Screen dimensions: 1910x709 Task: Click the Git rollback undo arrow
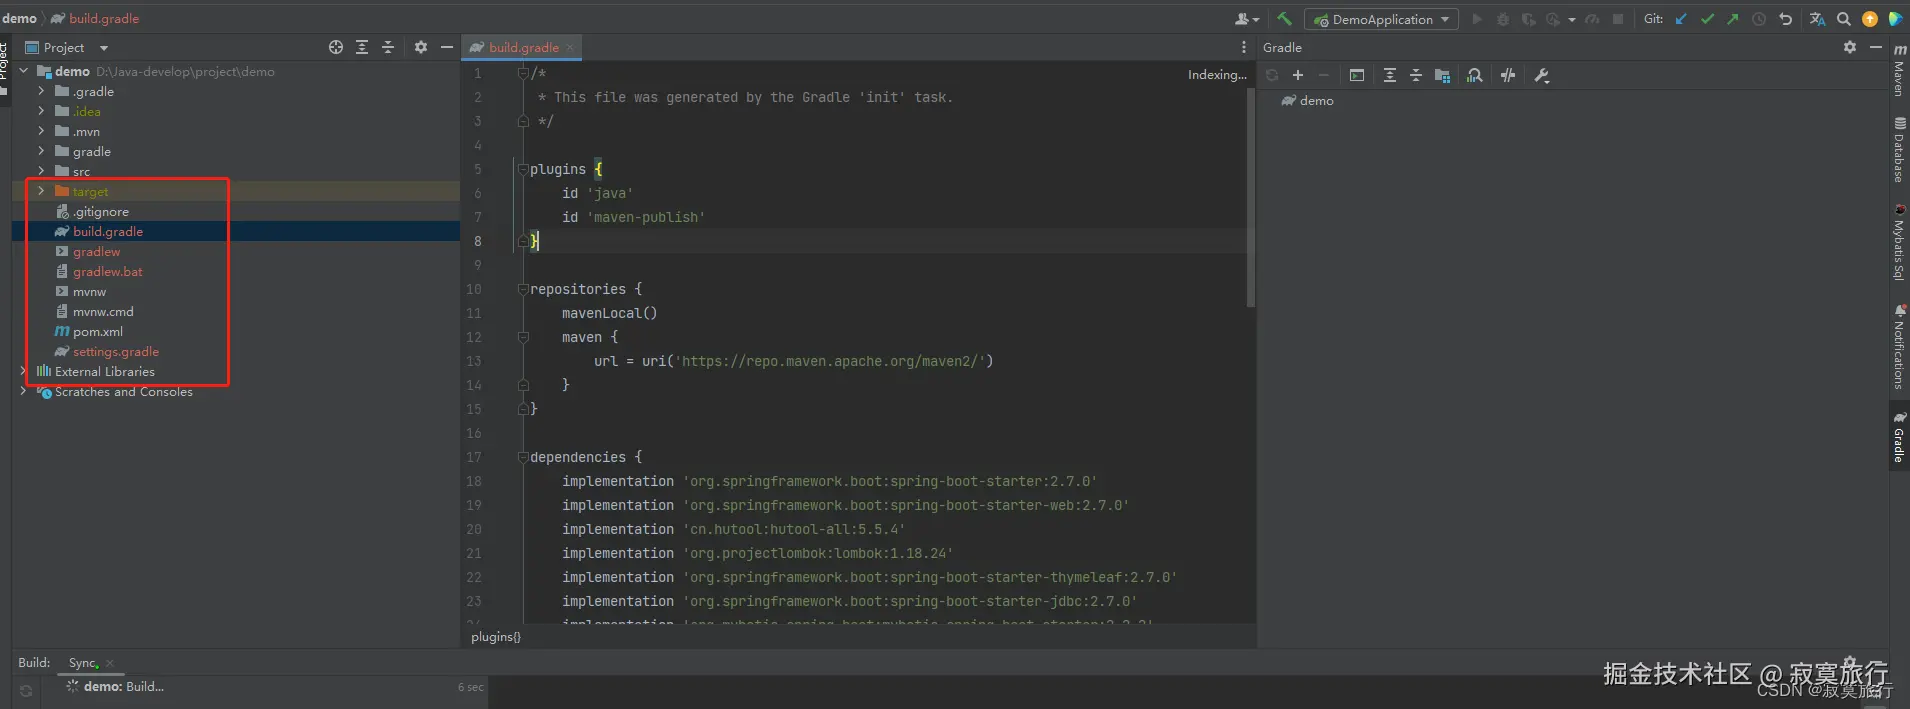coord(1785,19)
